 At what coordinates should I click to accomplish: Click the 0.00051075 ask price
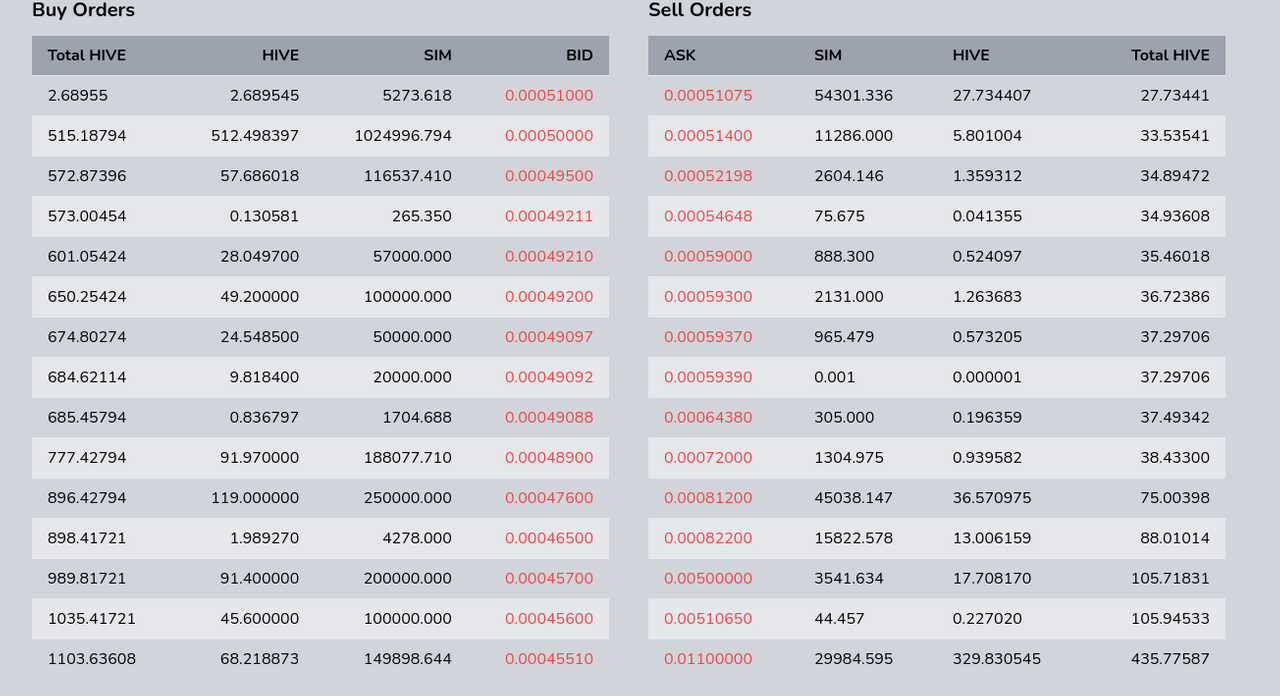click(x=708, y=96)
